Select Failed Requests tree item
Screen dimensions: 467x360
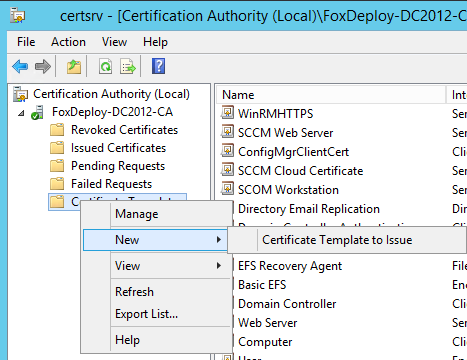(x=111, y=184)
